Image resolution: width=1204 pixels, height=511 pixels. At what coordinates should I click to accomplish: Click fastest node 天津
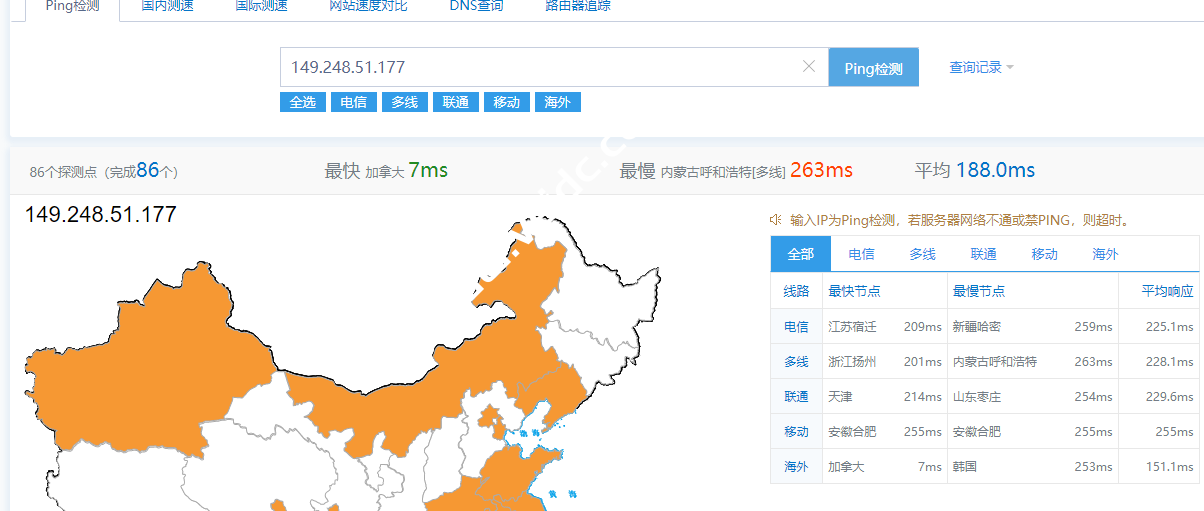tap(840, 397)
